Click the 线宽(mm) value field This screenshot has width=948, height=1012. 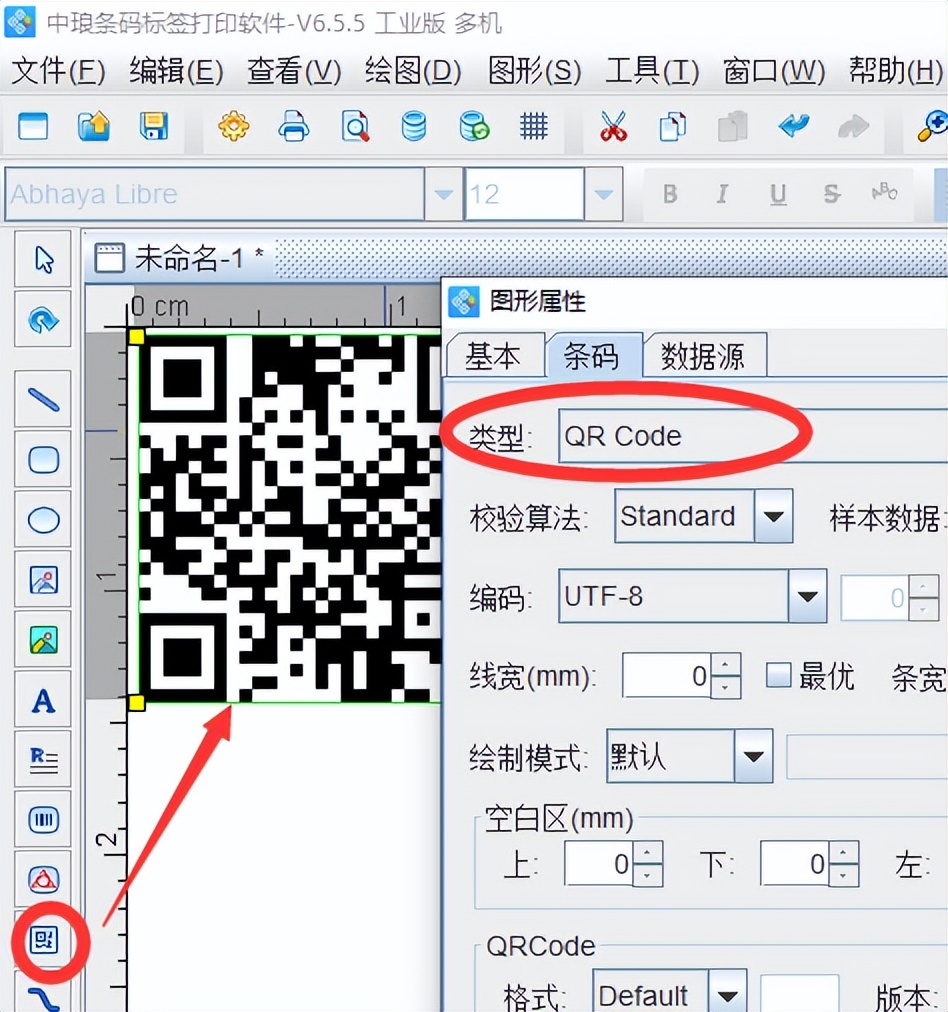(667, 676)
